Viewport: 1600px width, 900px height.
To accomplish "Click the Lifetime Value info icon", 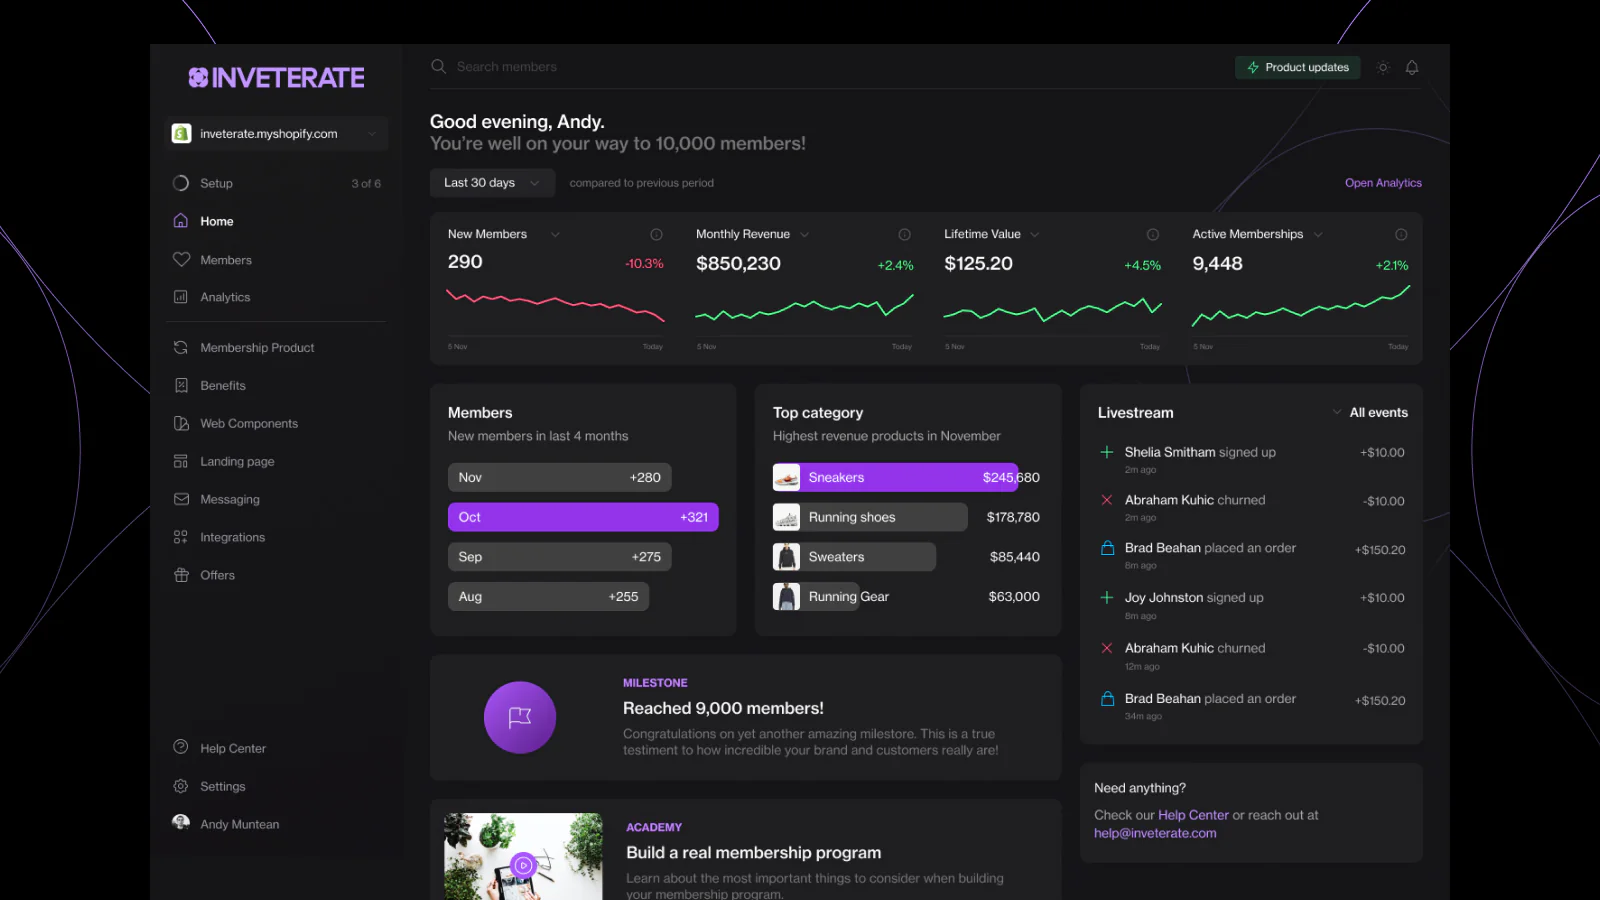I will coord(1153,234).
